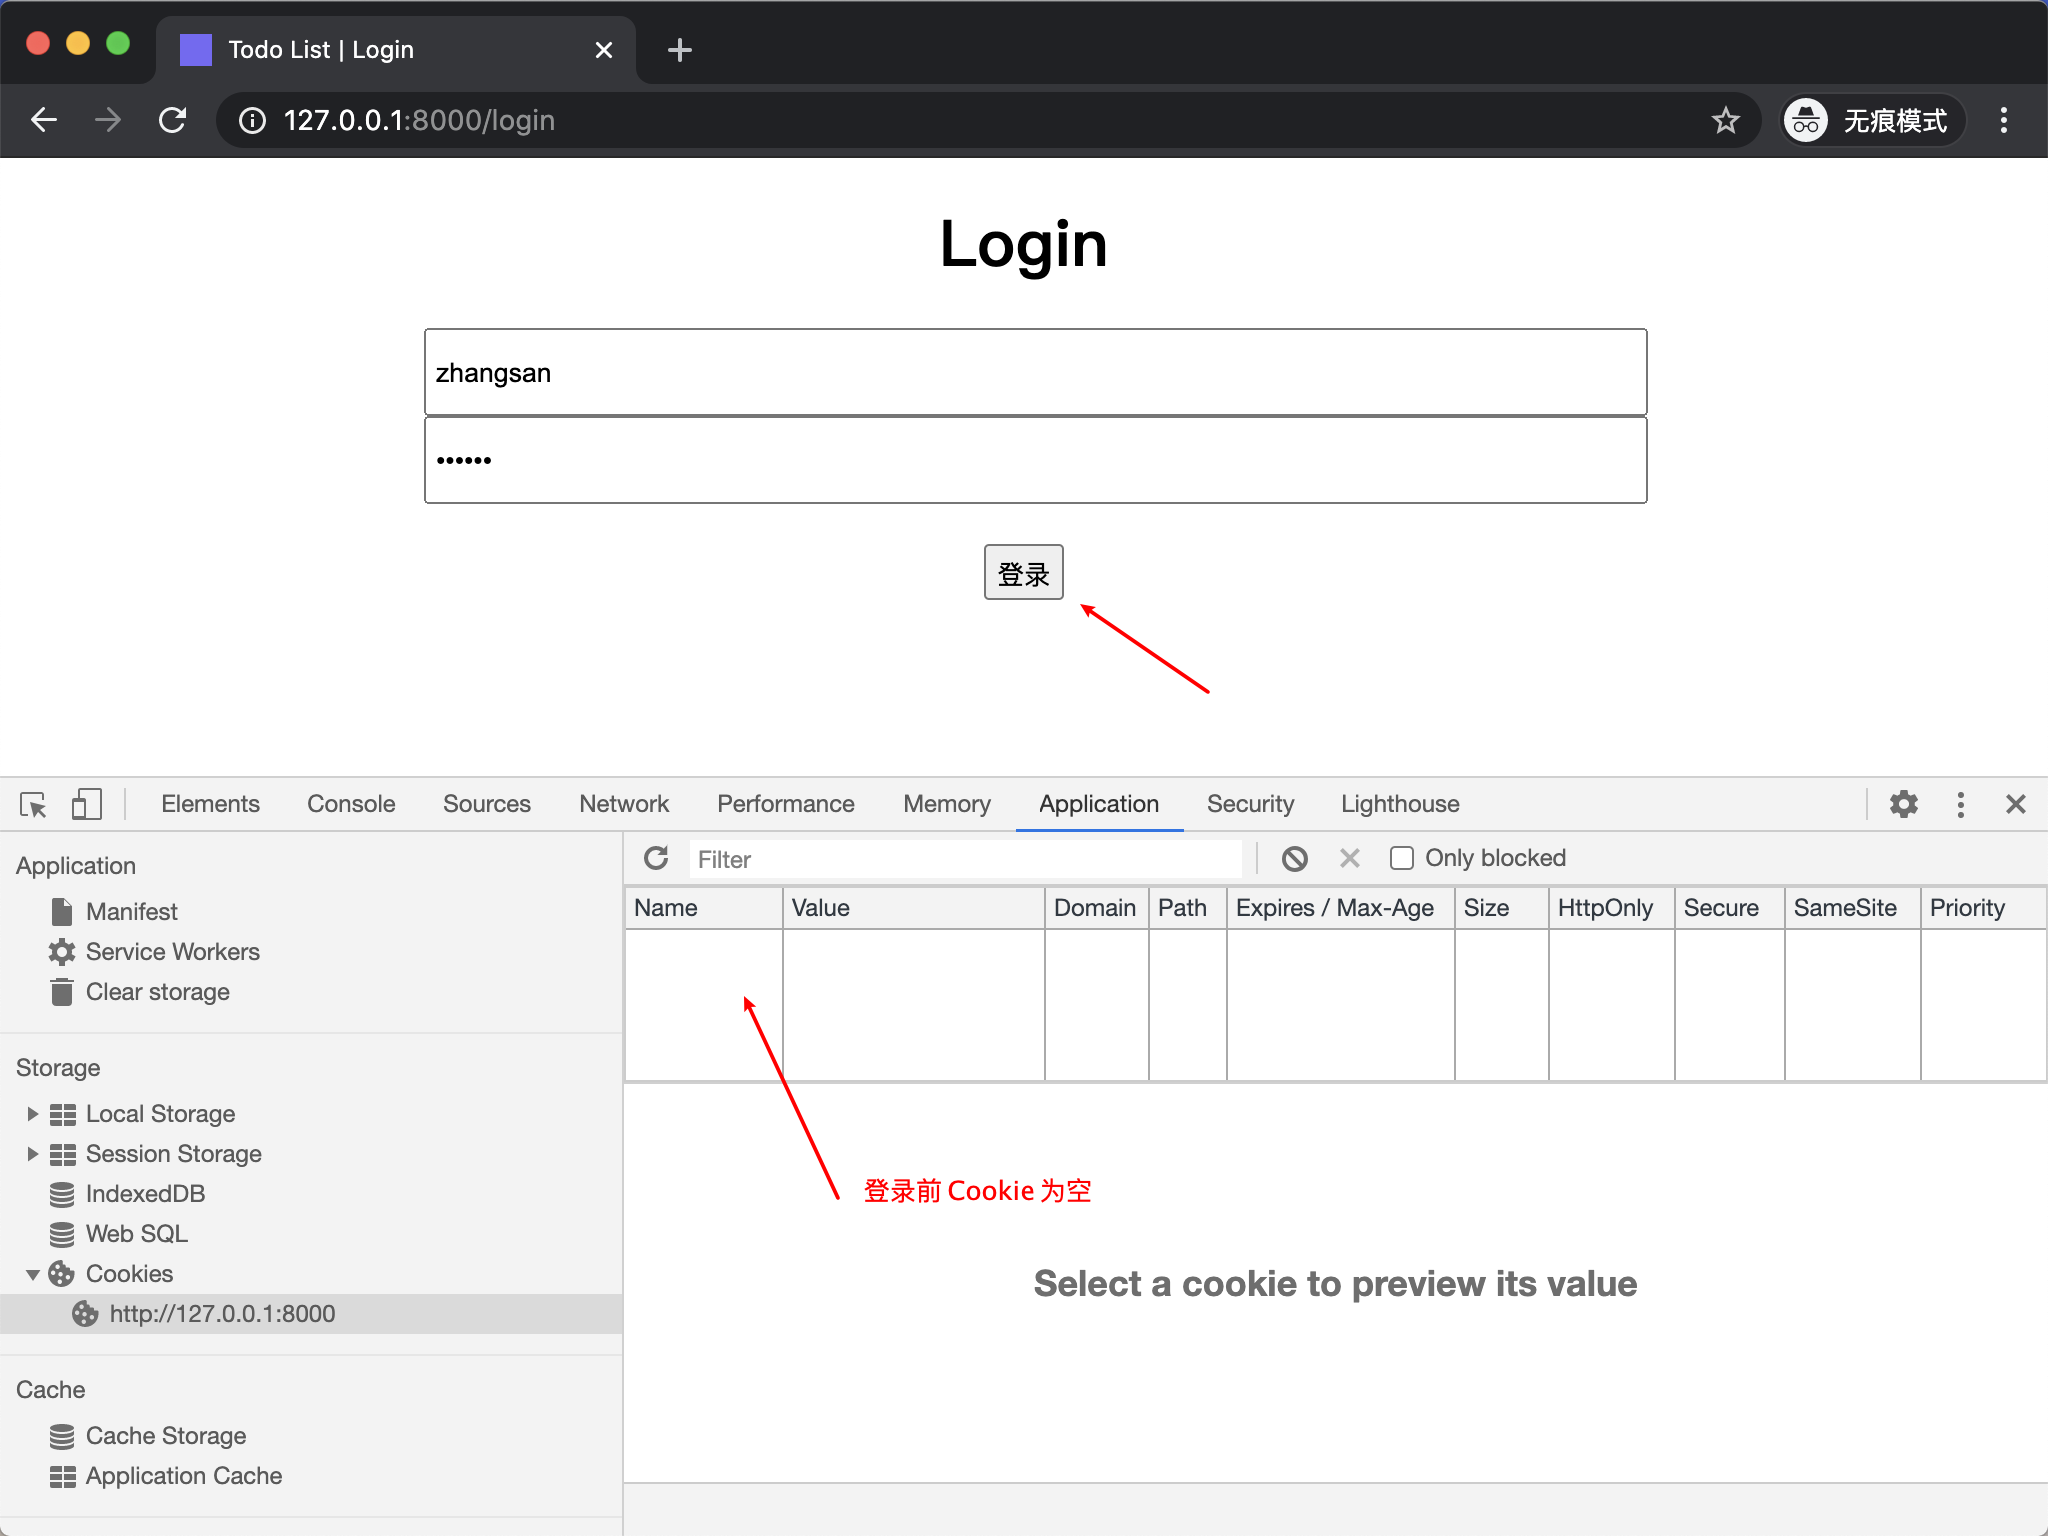Open Chrome three-dot menu
Screen dimensions: 2048x1536
coord(2003,121)
